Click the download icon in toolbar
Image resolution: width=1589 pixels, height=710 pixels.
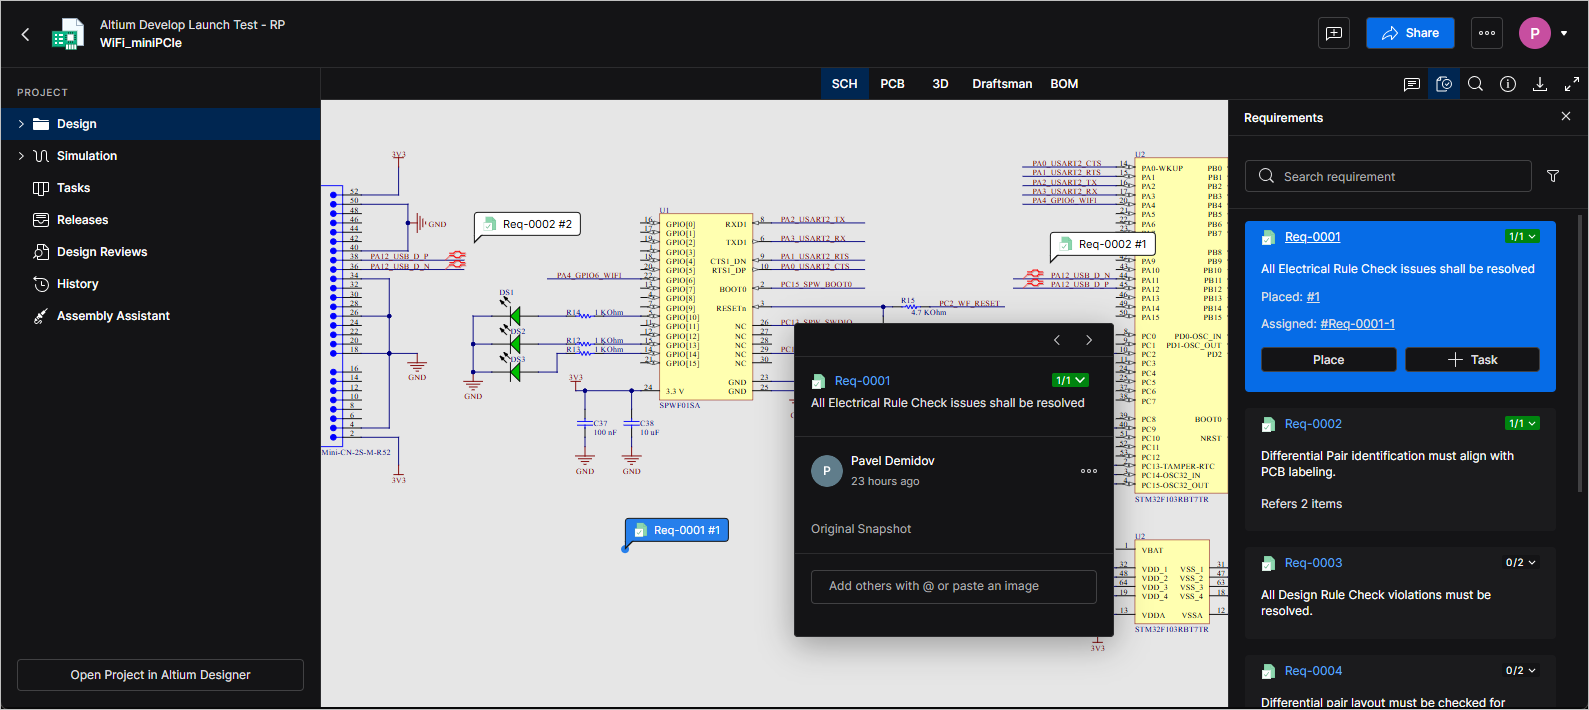pos(1539,84)
